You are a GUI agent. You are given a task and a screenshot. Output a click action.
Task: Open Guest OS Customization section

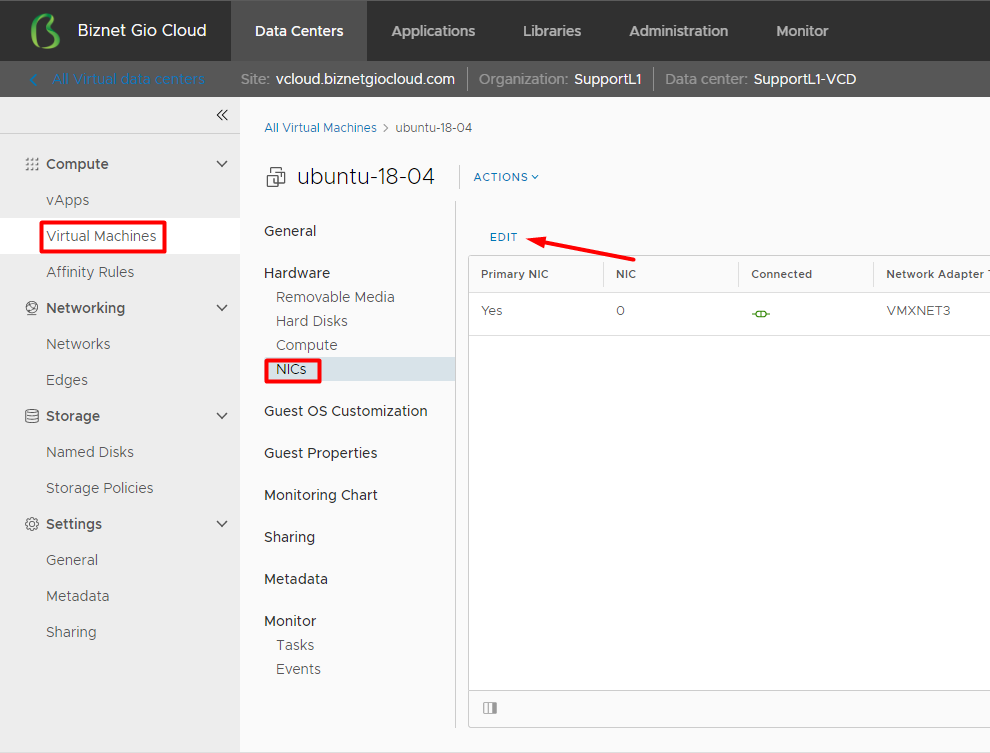click(345, 411)
